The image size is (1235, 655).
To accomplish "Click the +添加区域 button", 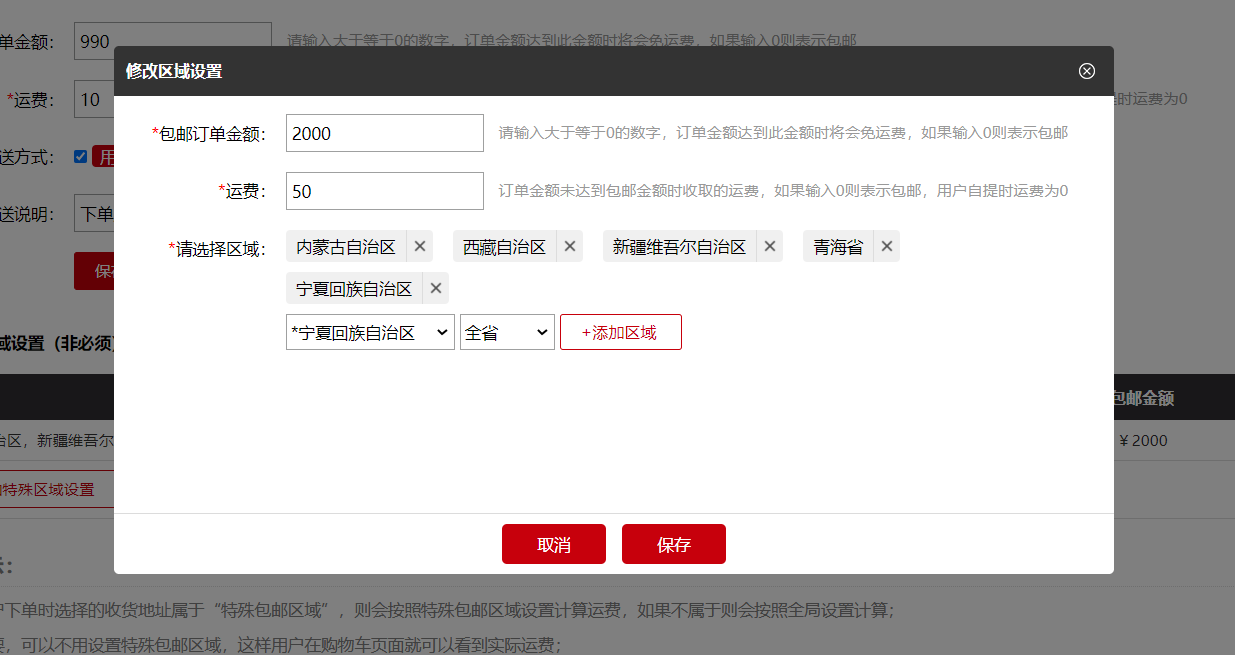I will (620, 331).
